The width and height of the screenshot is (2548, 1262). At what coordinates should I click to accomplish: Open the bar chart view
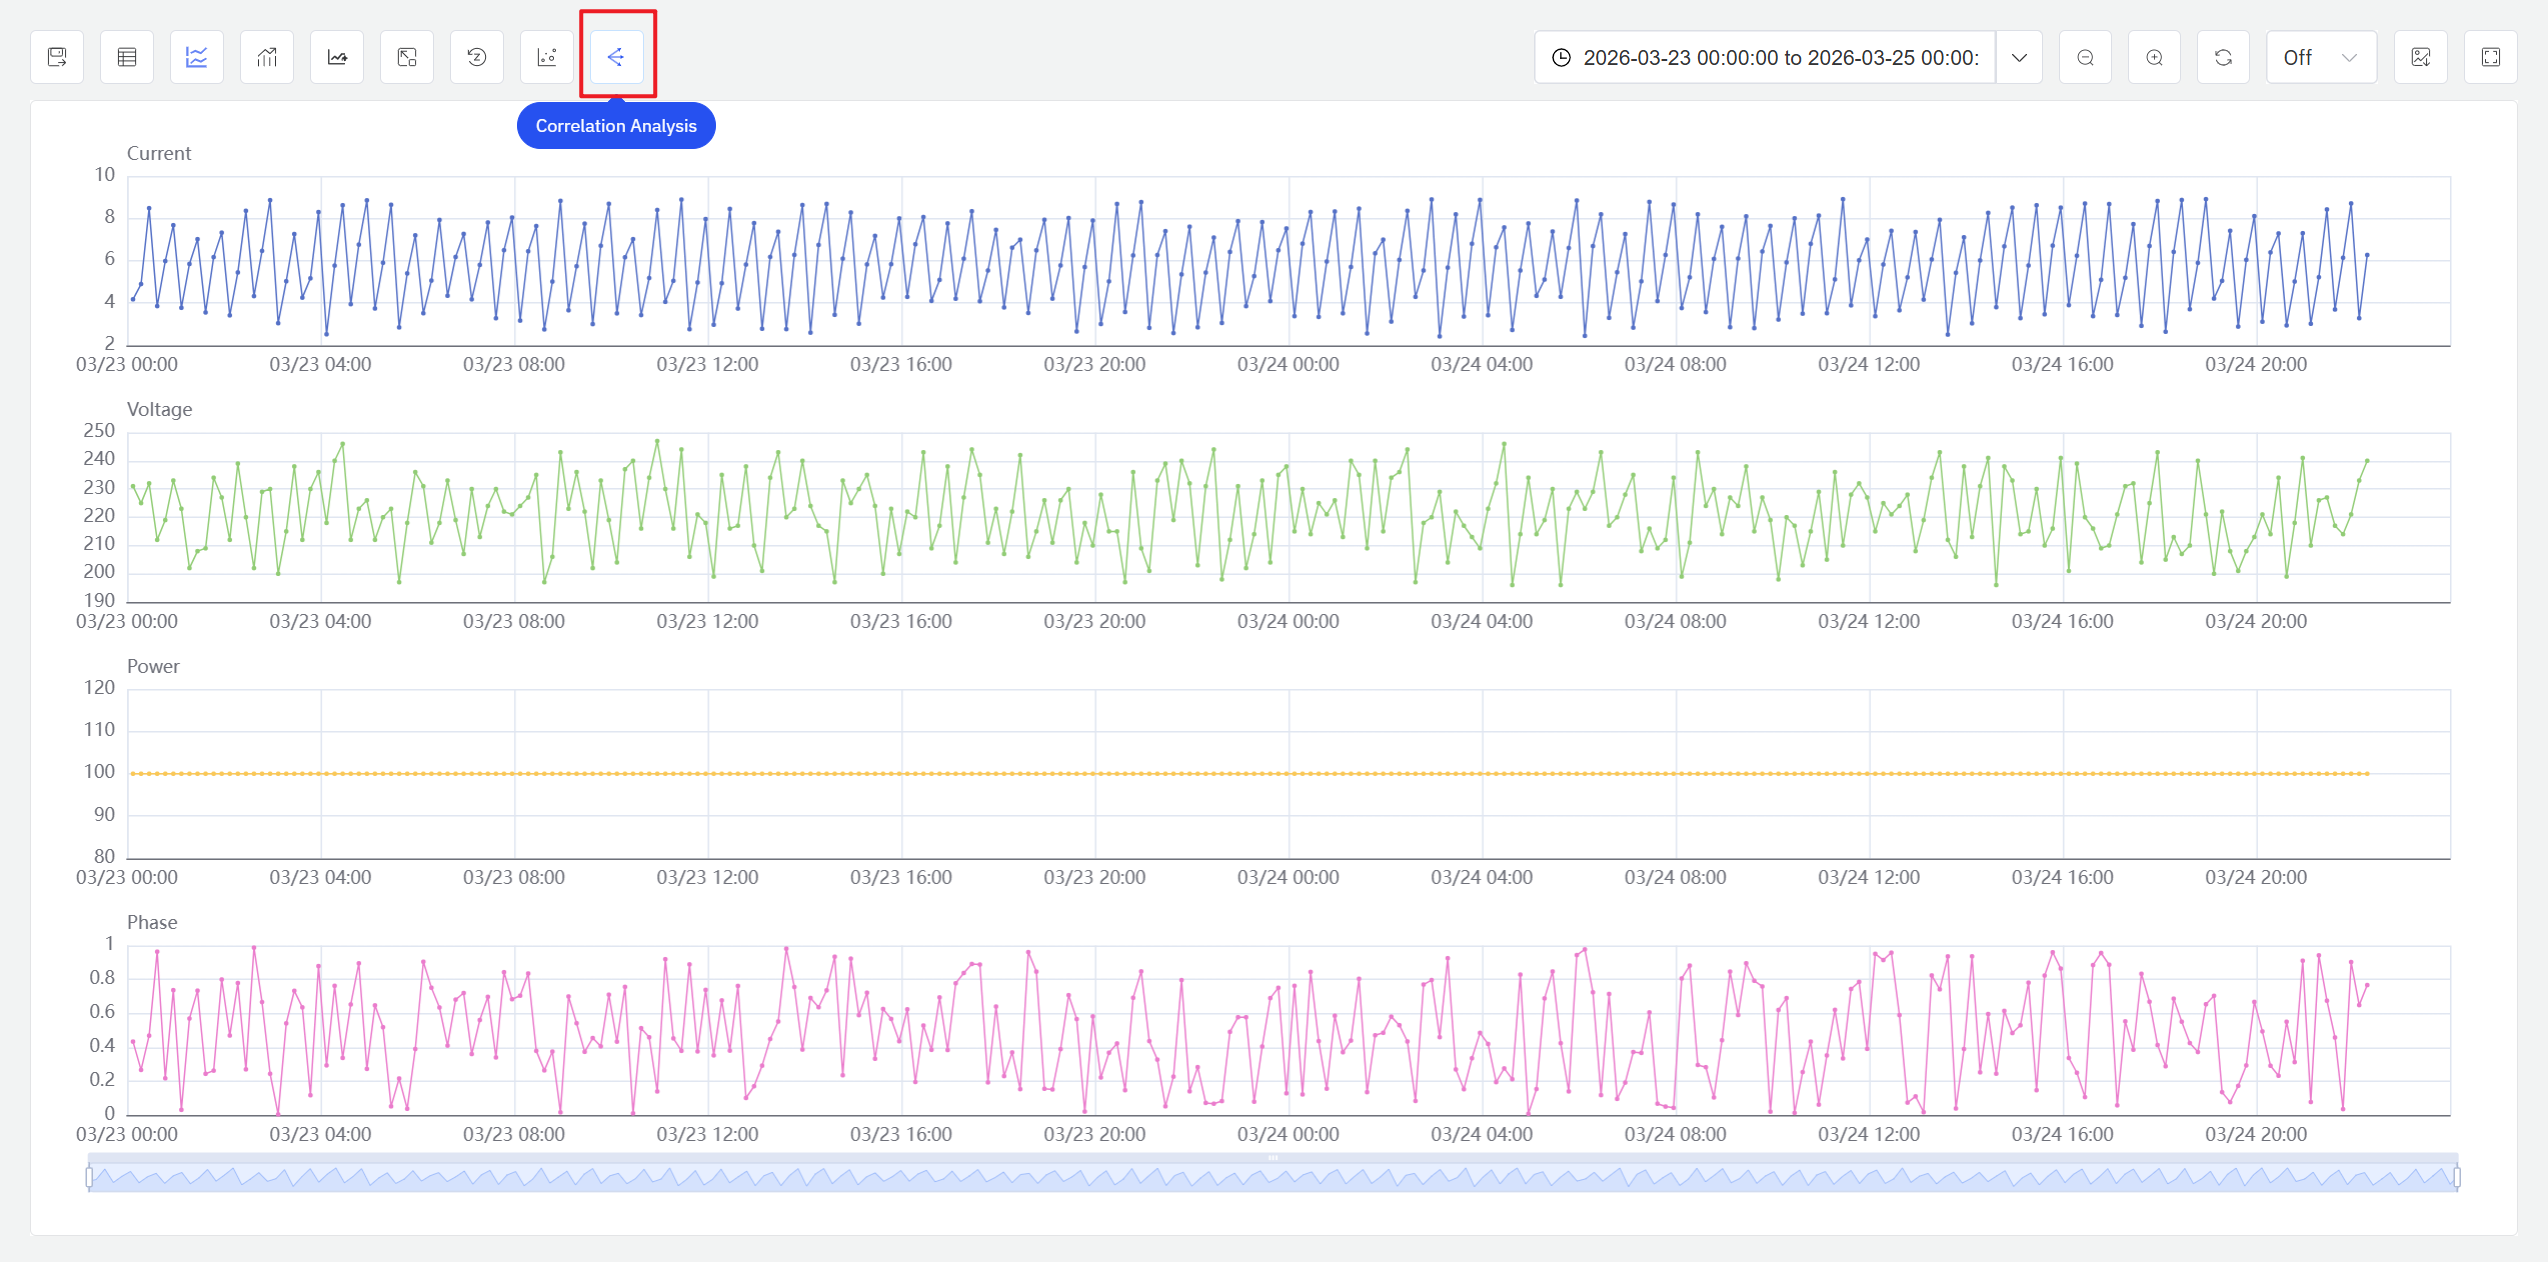(x=266, y=57)
